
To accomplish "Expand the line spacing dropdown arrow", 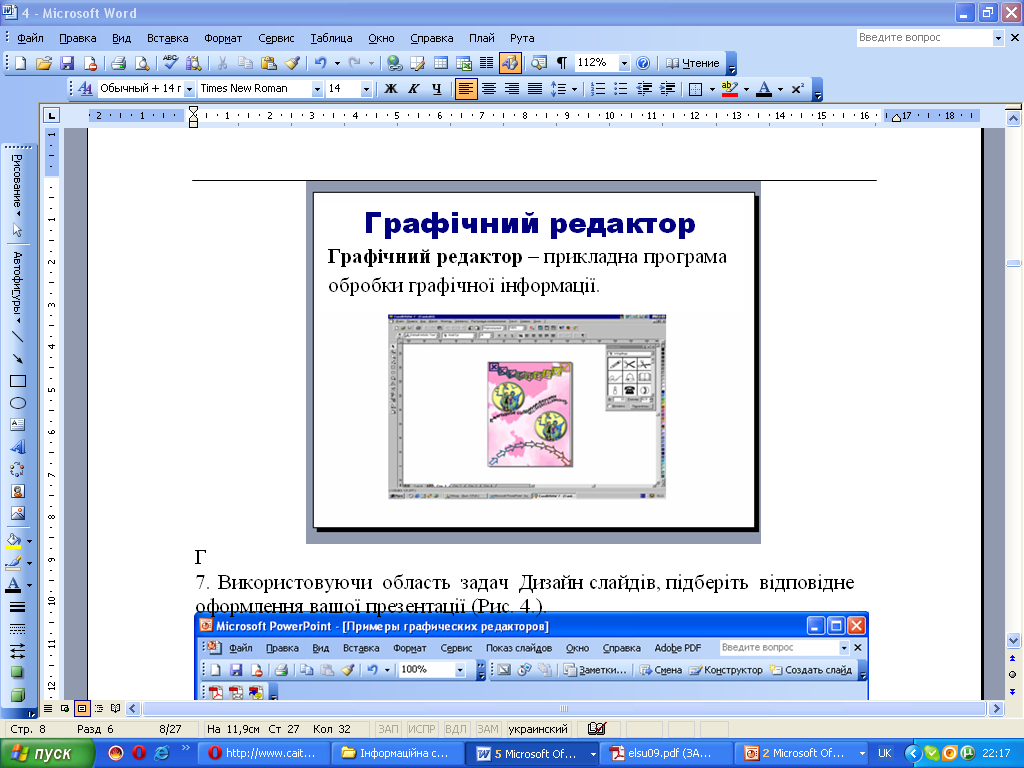I will point(574,89).
